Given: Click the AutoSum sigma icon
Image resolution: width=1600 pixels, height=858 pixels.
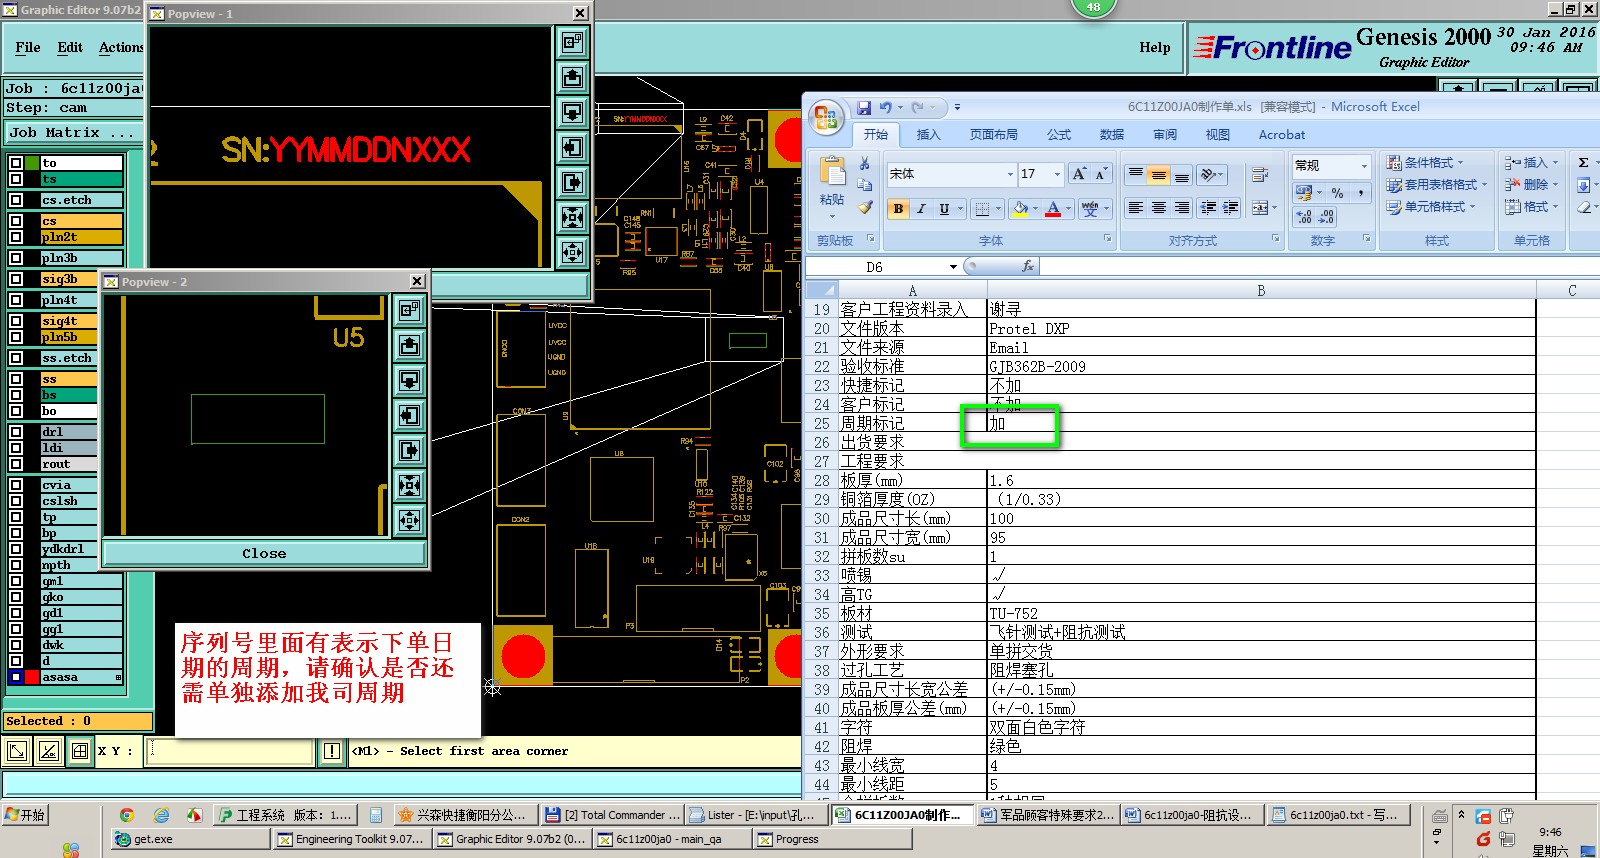Looking at the screenshot, I should [x=1583, y=162].
